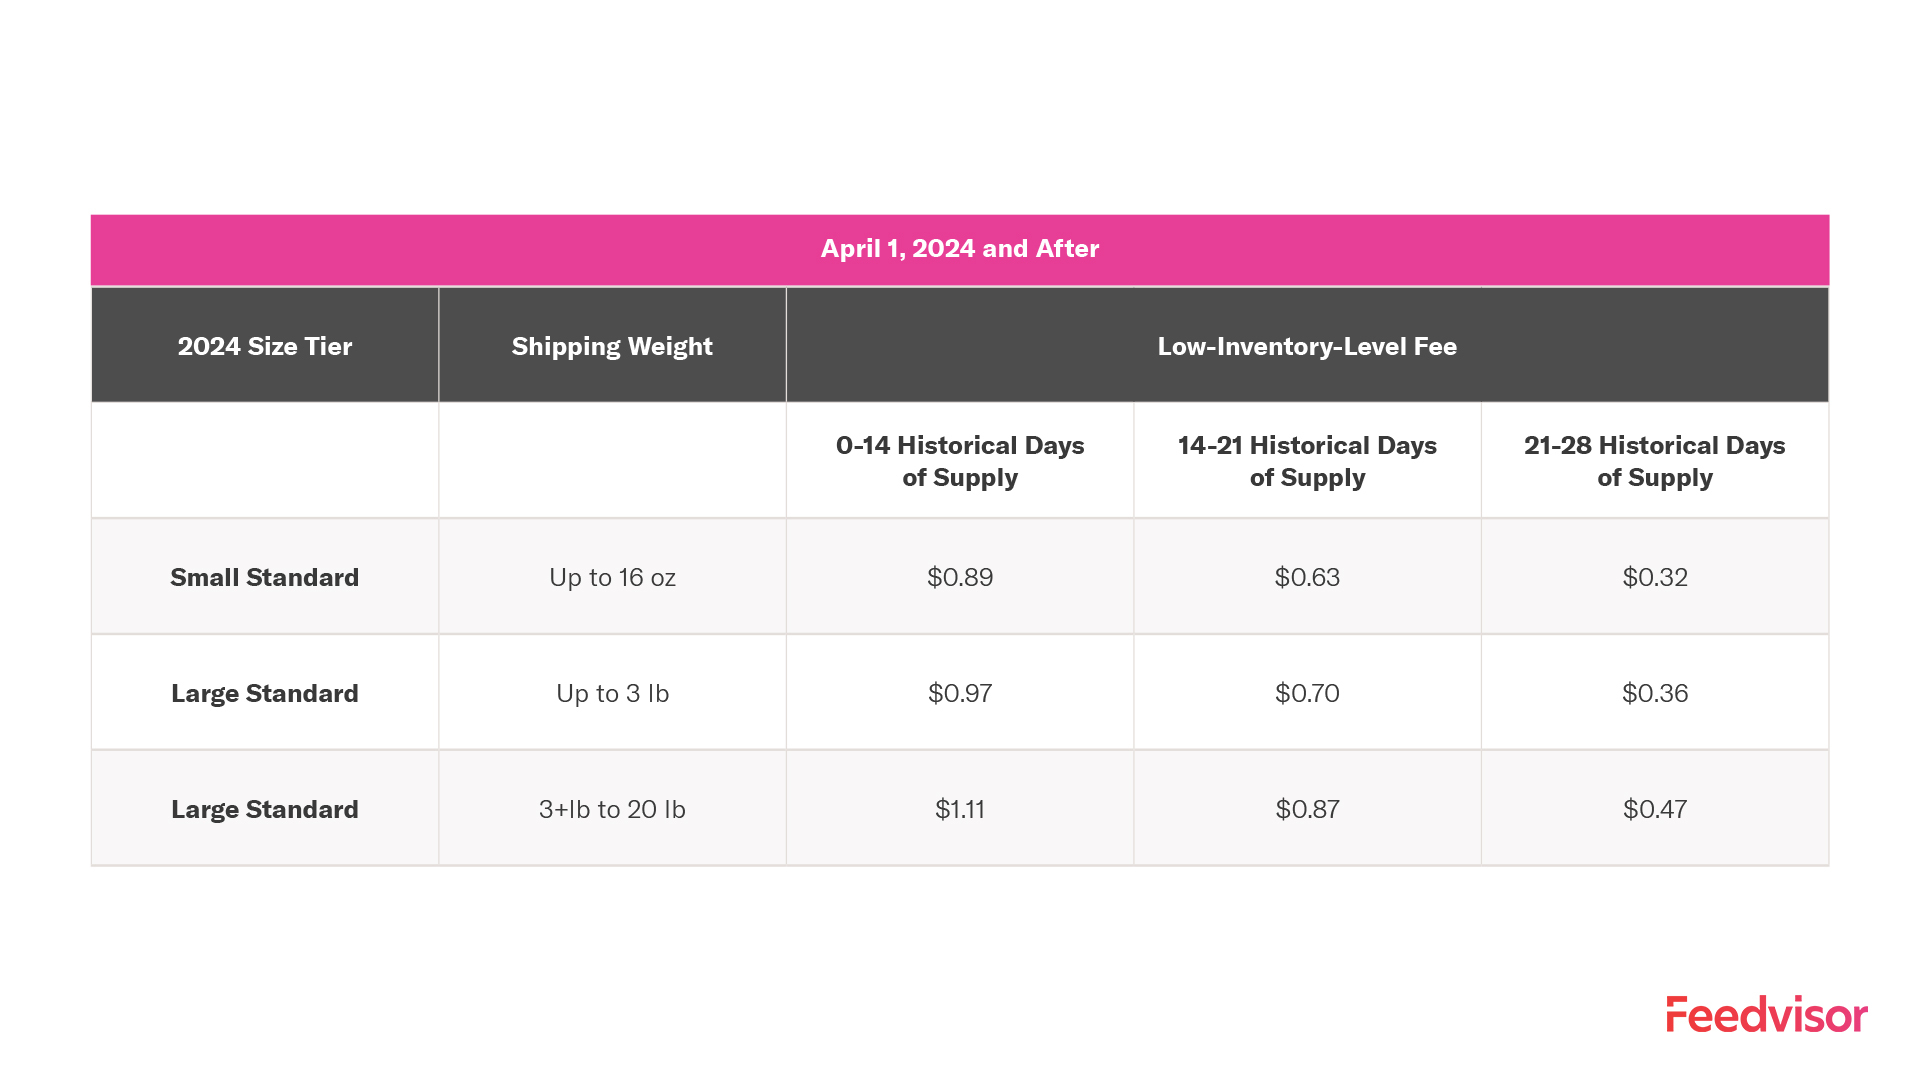Select the $1.11 fee value
Viewport: 1920px width, 1080px height.
960,809
